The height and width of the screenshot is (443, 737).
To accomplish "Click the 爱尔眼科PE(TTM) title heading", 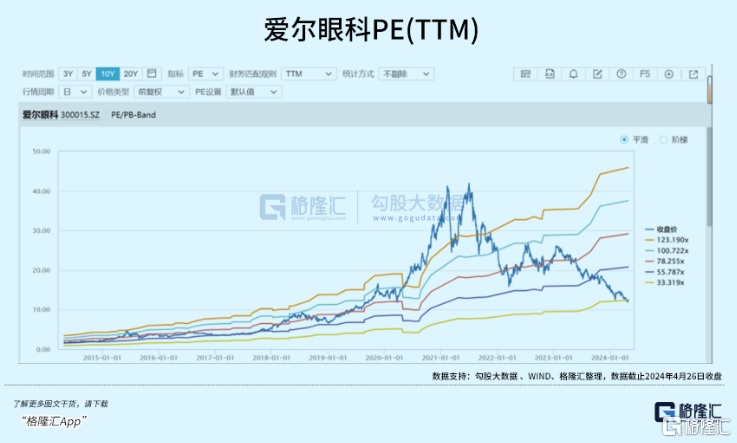I will (371, 30).
